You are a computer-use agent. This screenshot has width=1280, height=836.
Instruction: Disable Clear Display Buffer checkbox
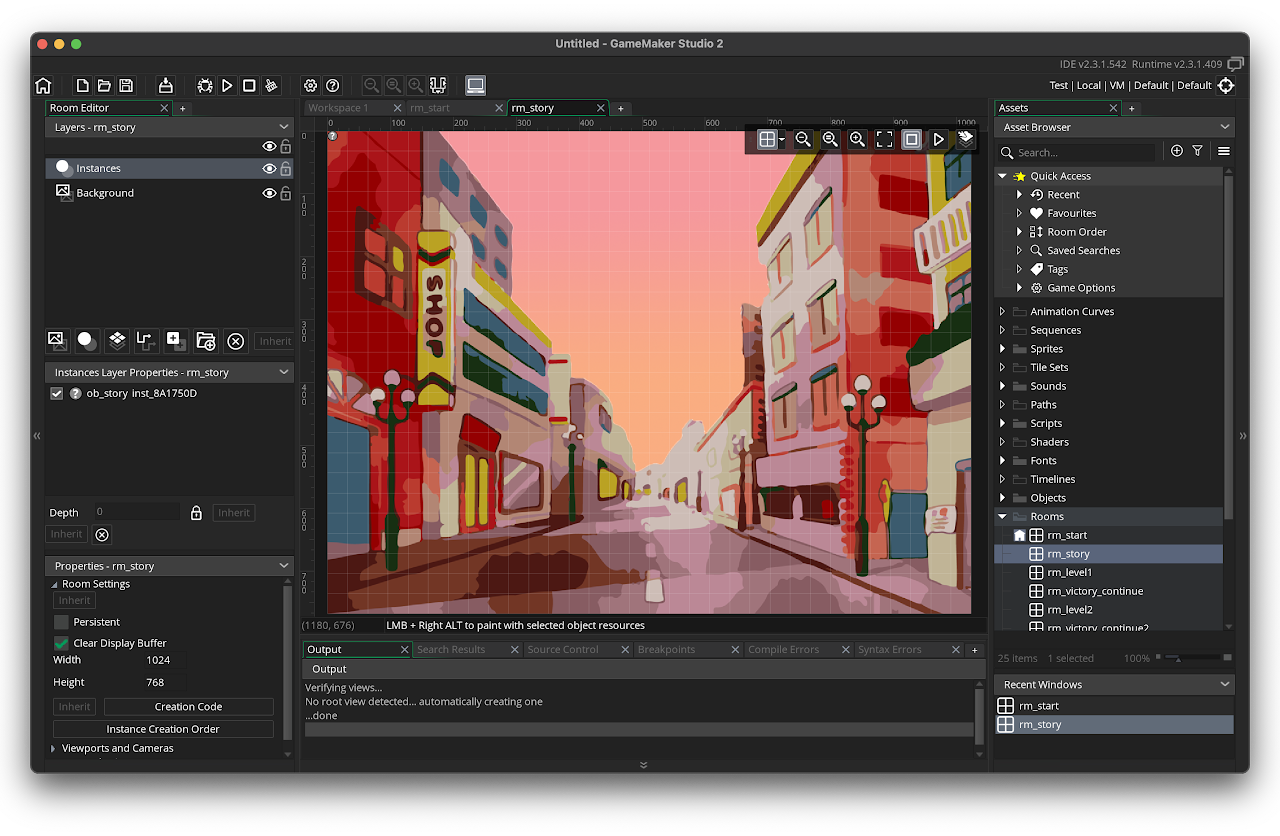coord(61,643)
